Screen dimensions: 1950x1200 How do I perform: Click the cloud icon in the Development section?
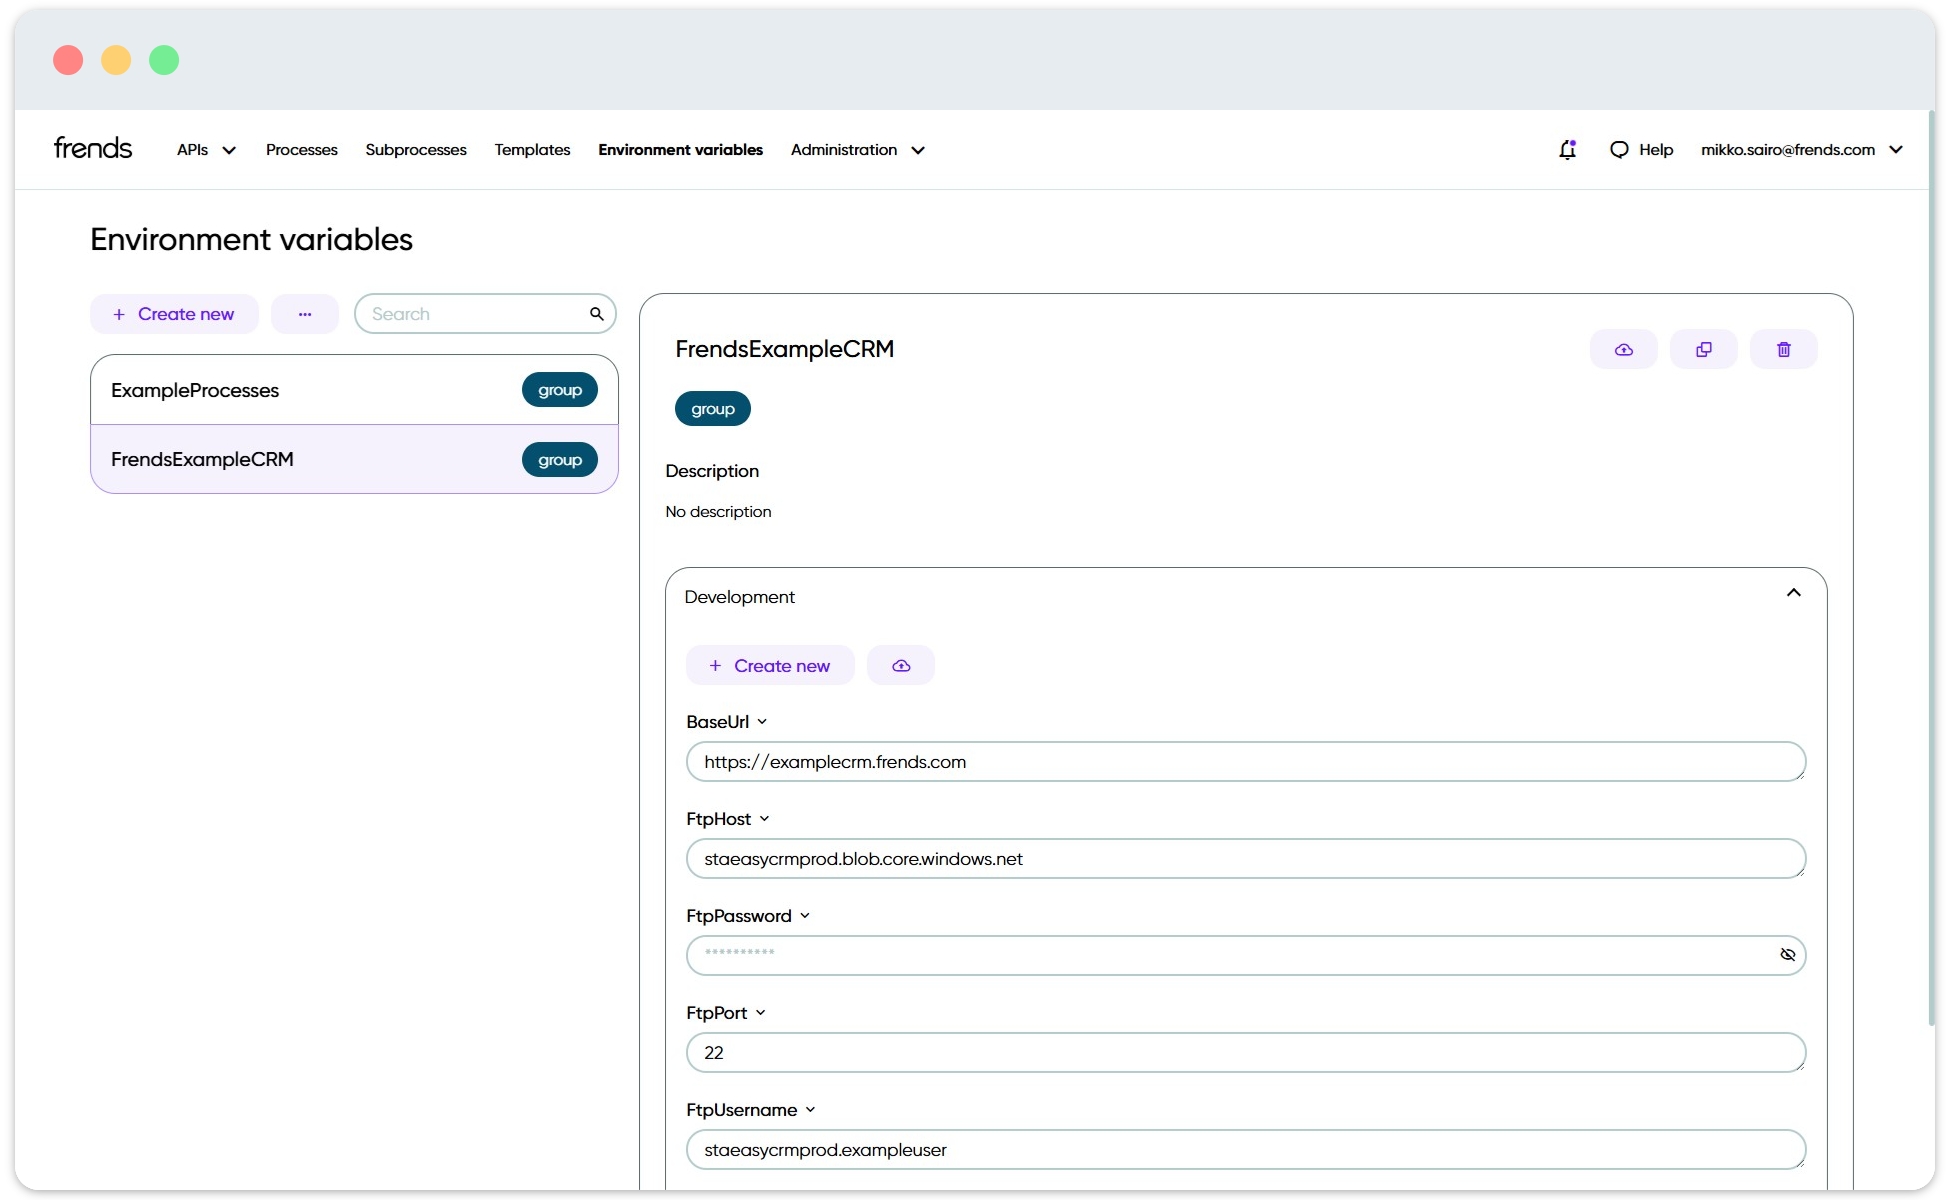pyautogui.click(x=900, y=666)
